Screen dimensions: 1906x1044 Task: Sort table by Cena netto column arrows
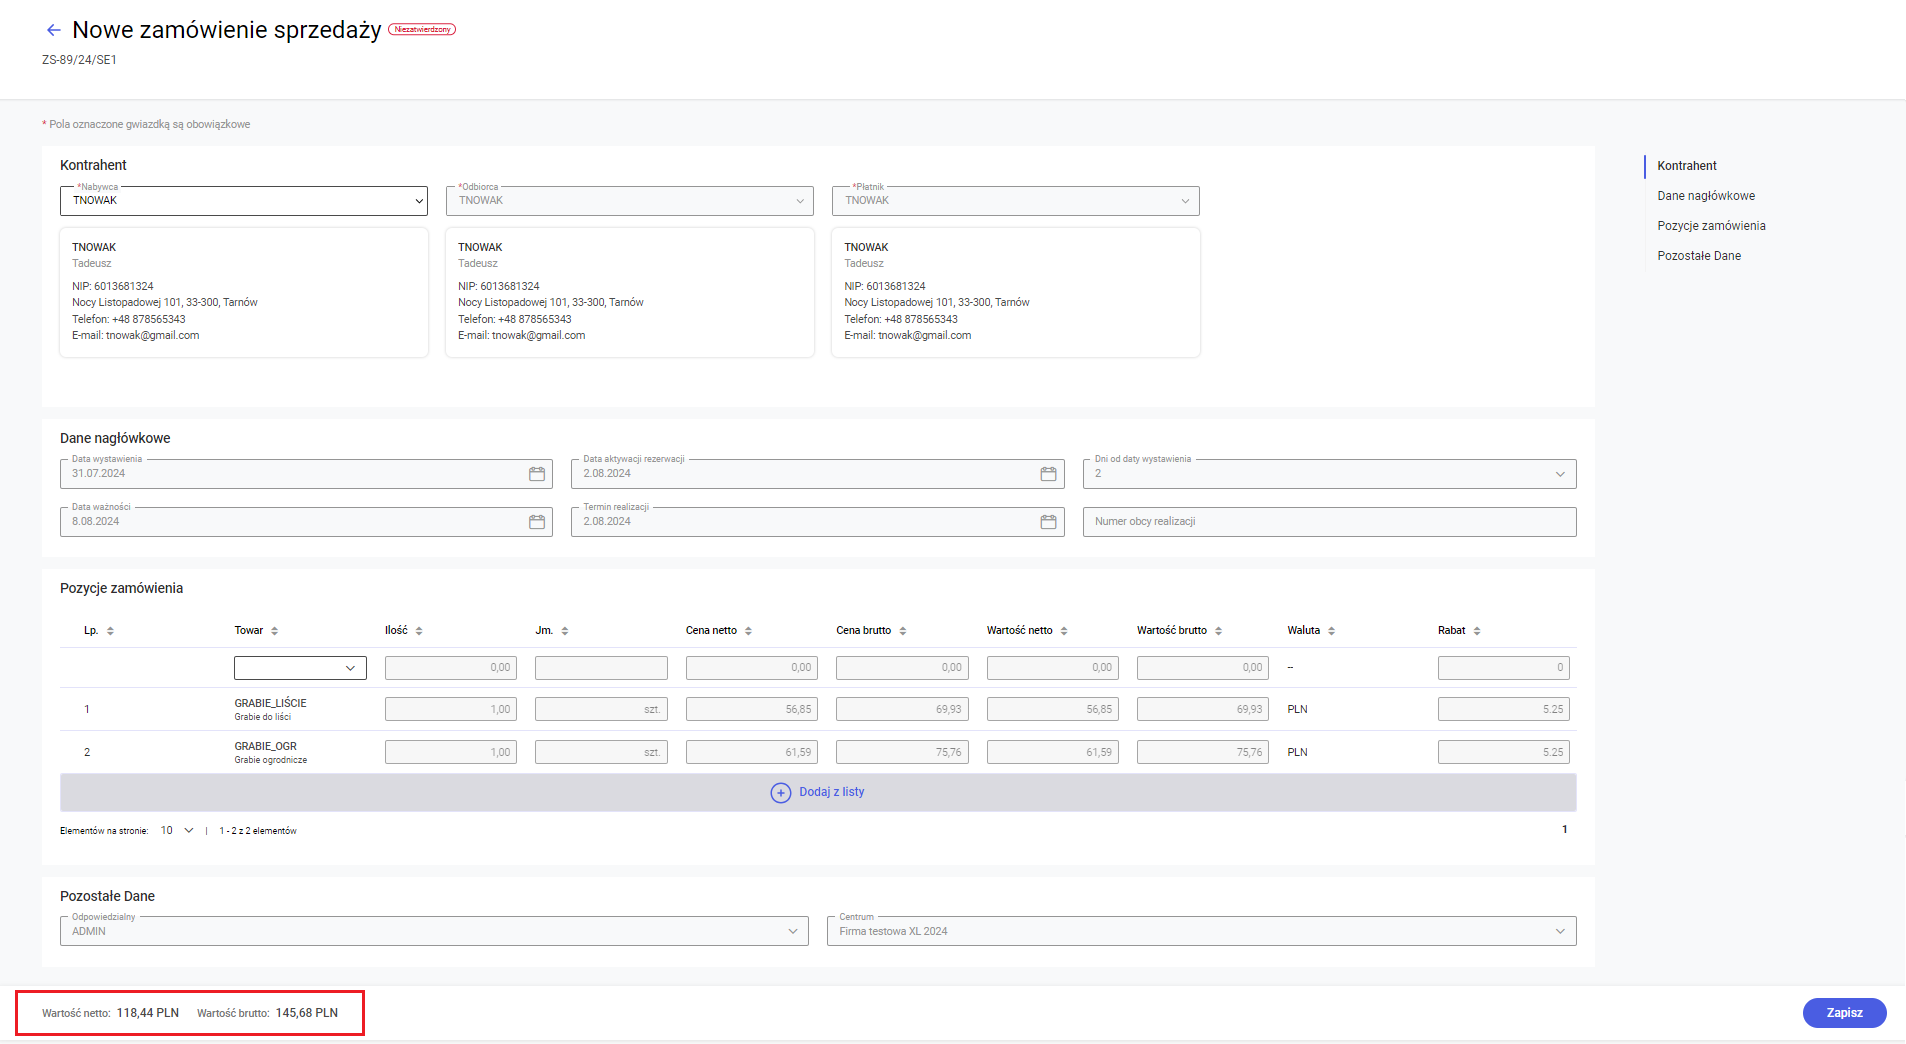tap(748, 631)
